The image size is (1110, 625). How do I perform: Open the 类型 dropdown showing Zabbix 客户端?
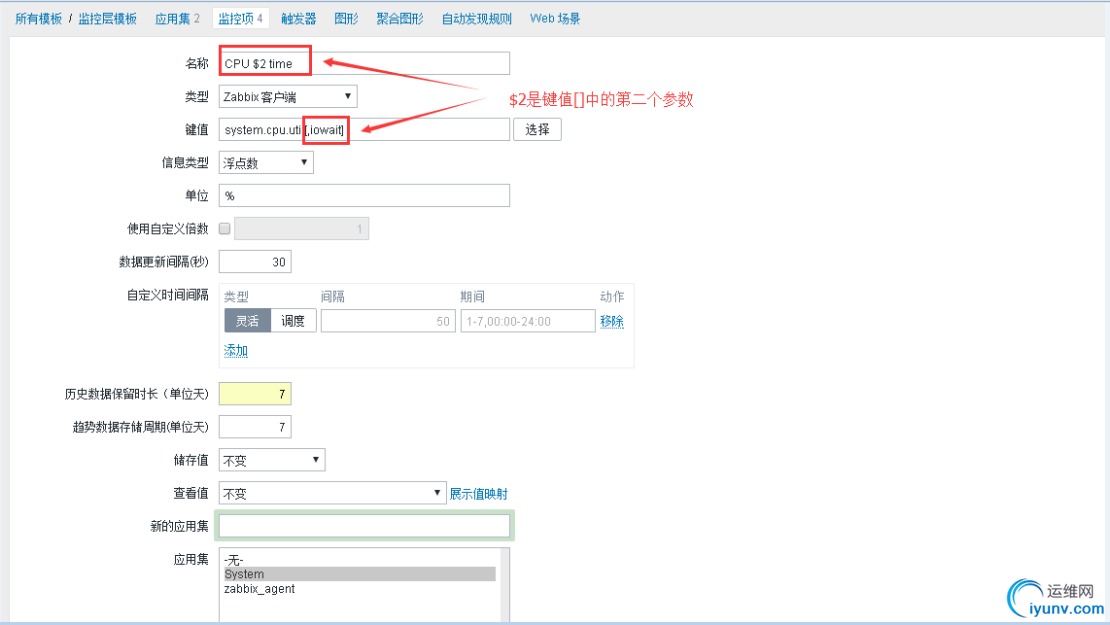click(x=287, y=96)
